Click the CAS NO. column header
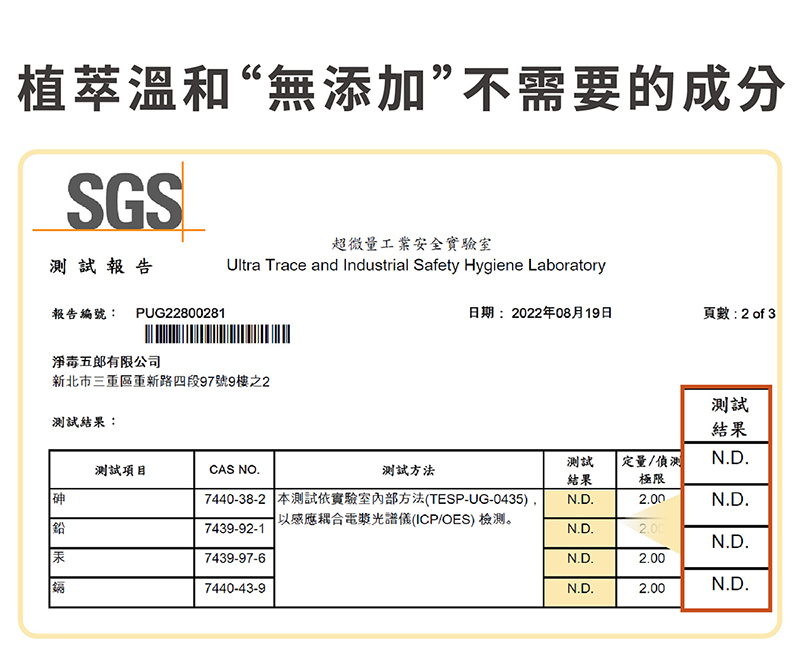Viewport: 800px width, 655px height. coord(234,470)
